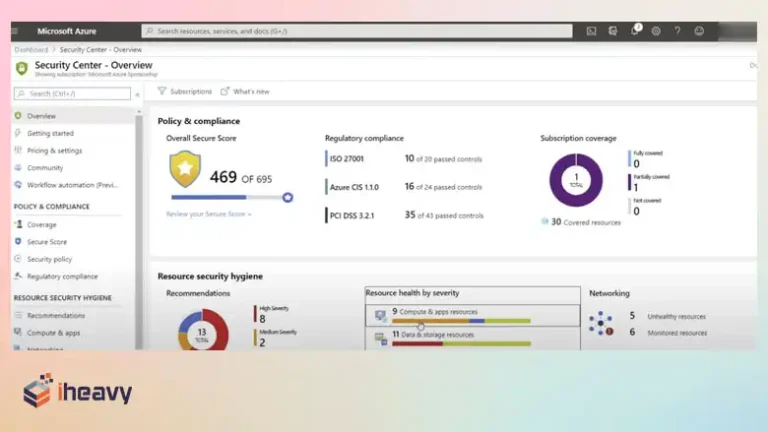Click the Covered resources cube icon
Viewport: 768px width, 432px height.
(x=544, y=222)
